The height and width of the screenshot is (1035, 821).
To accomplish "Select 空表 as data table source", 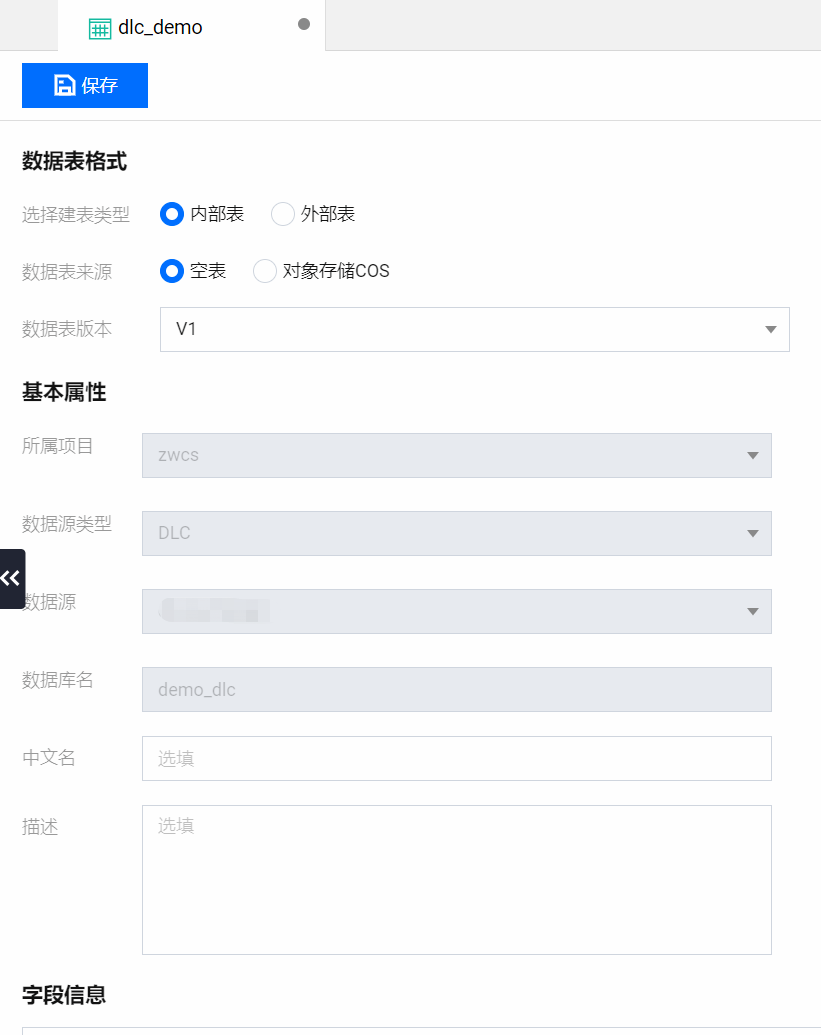I will [x=172, y=271].
